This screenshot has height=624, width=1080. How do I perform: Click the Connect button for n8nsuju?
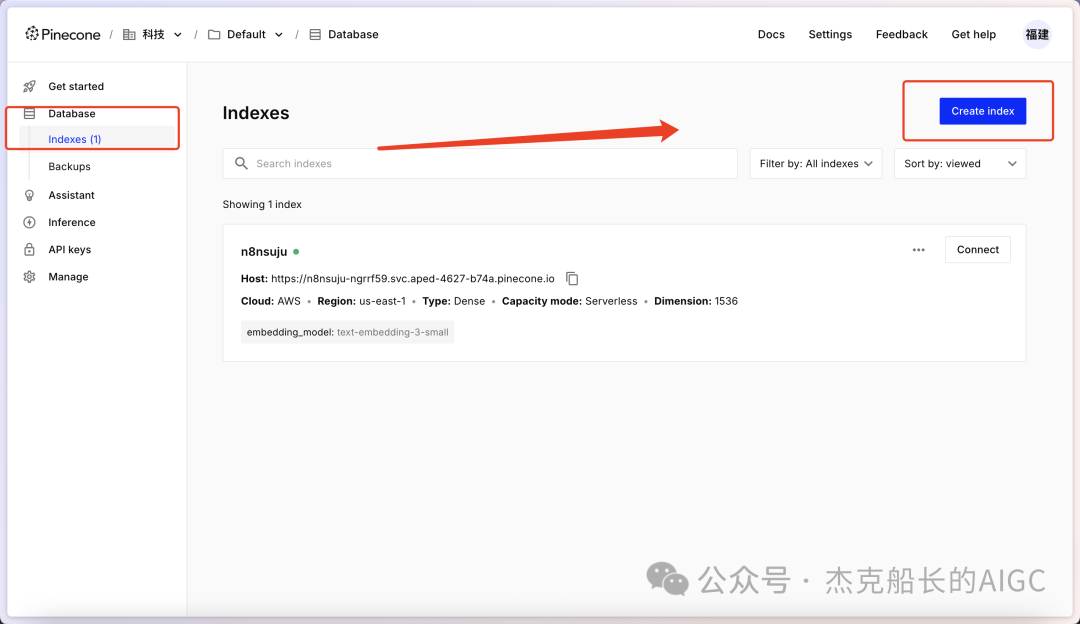(977, 249)
